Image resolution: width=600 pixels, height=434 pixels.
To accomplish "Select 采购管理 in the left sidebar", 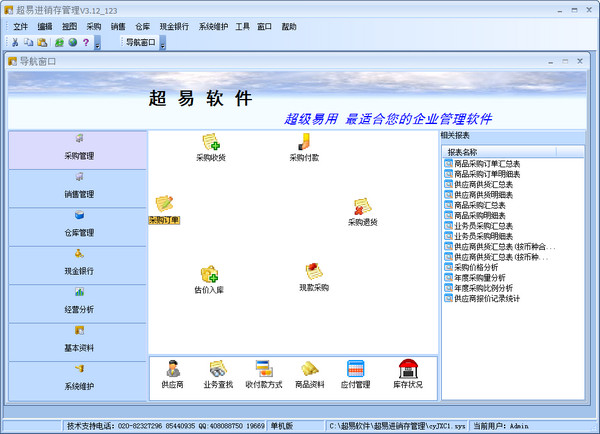I will (x=78, y=150).
